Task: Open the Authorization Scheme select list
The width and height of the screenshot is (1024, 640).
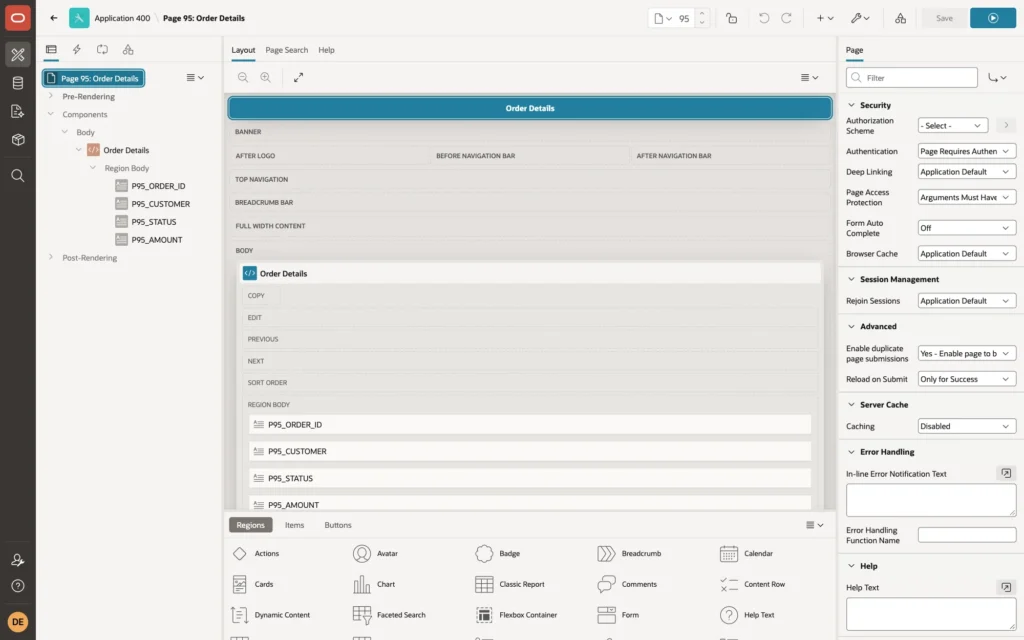Action: click(952, 125)
